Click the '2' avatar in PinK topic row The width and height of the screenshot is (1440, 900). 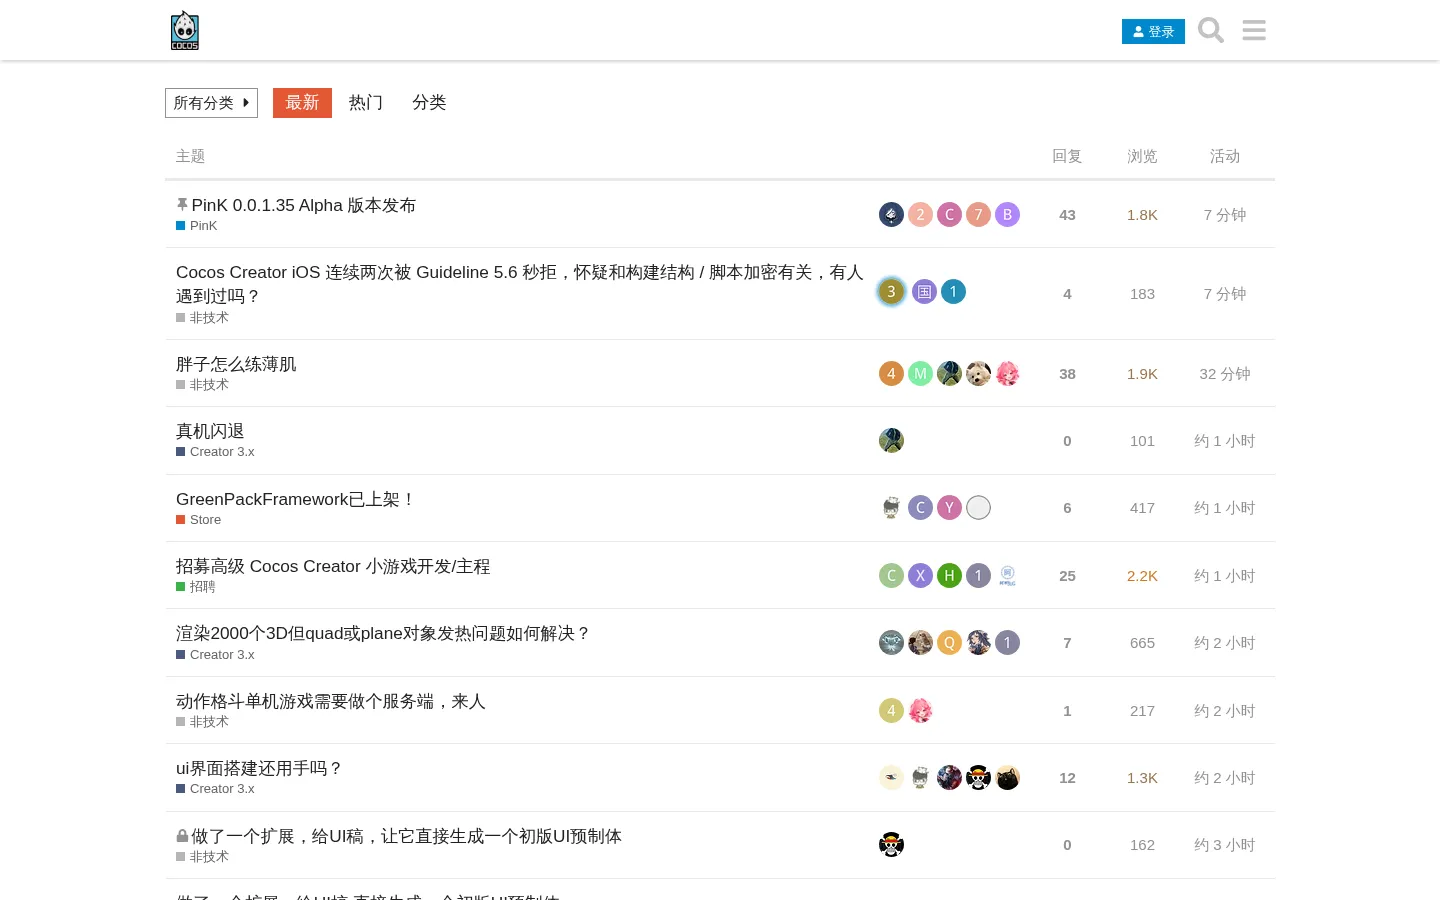point(920,214)
